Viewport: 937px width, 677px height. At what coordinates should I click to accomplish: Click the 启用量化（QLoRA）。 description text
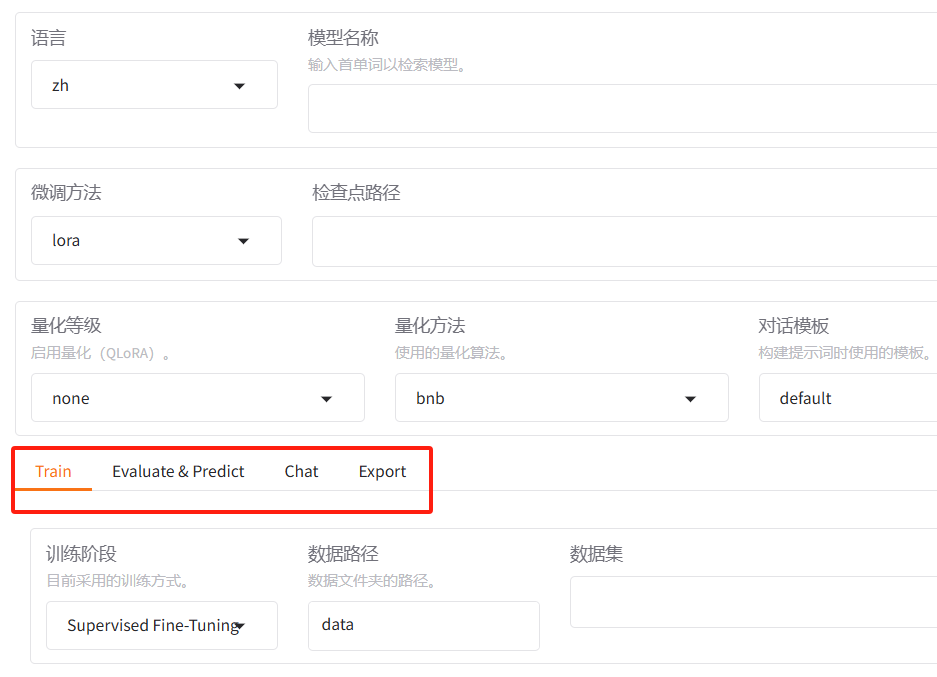[100, 353]
